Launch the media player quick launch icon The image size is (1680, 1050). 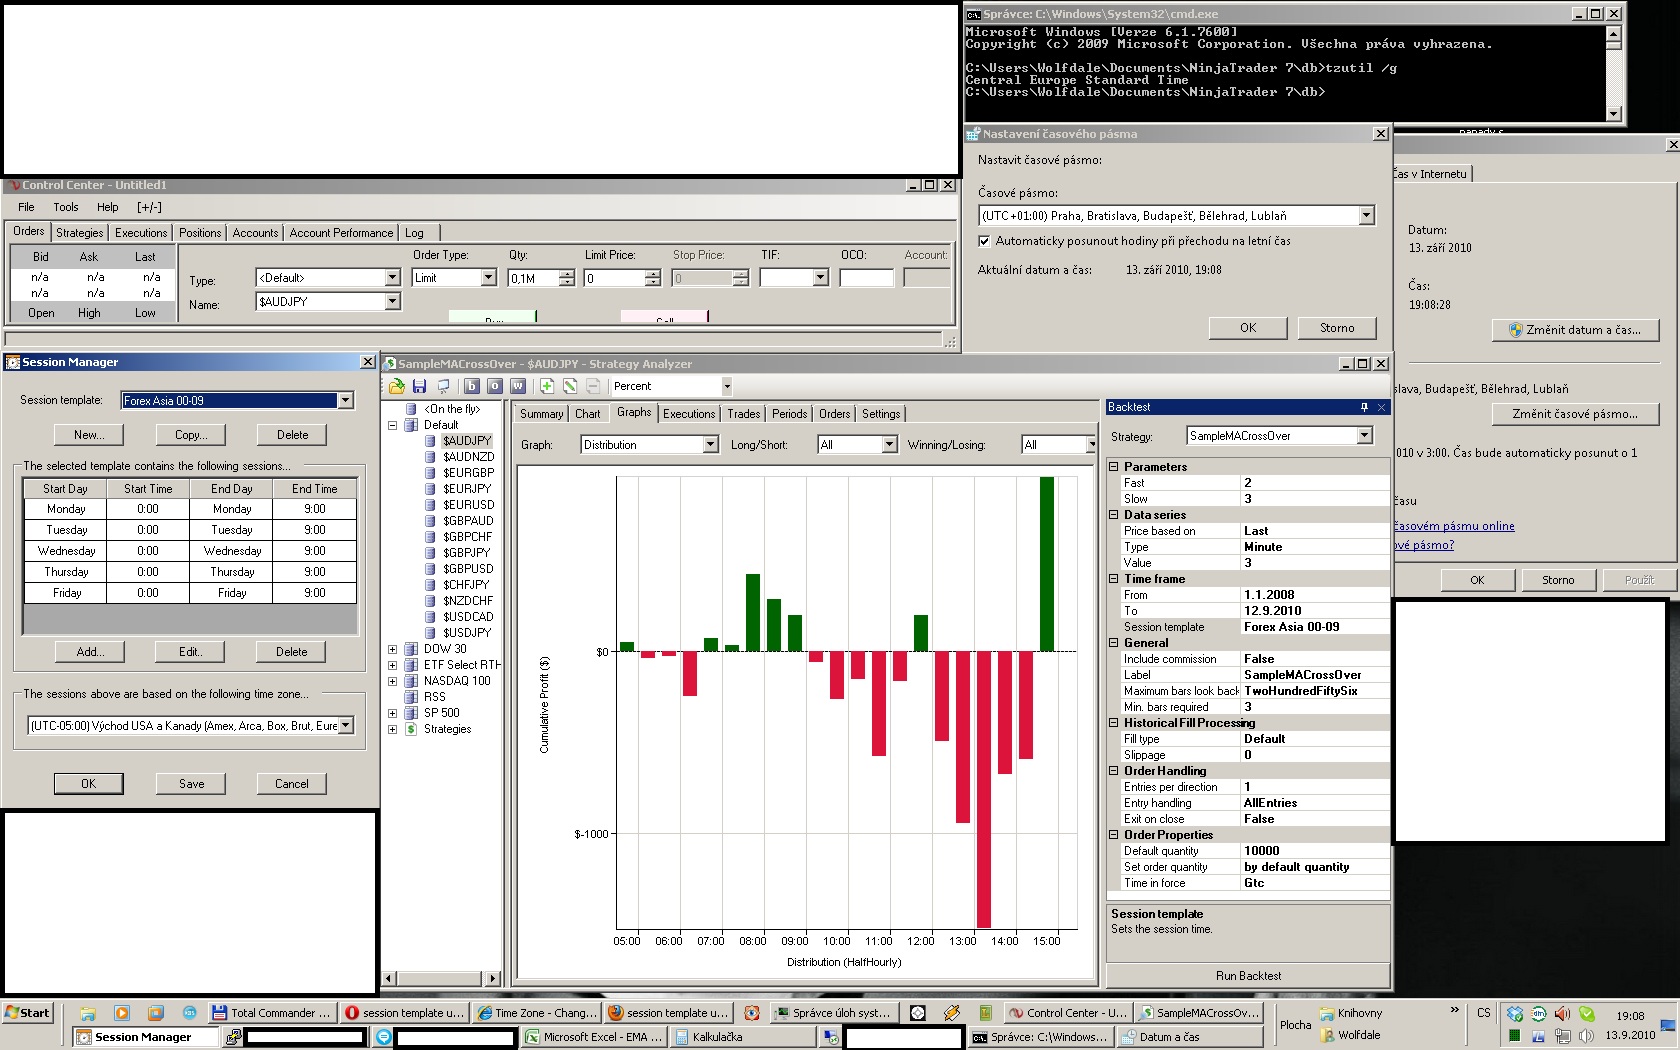click(x=122, y=1013)
